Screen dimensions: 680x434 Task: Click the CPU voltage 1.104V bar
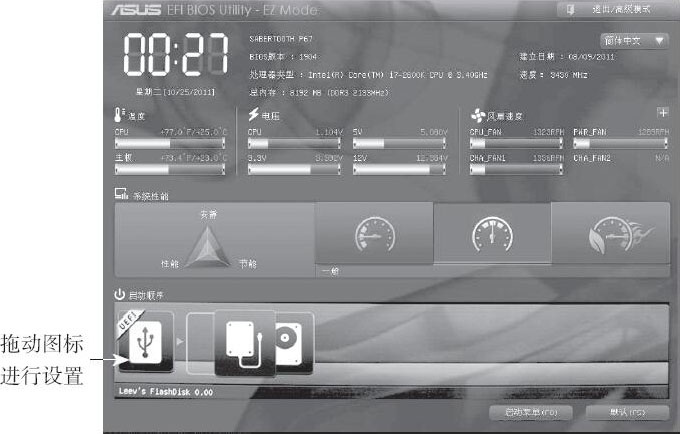tap(294, 143)
